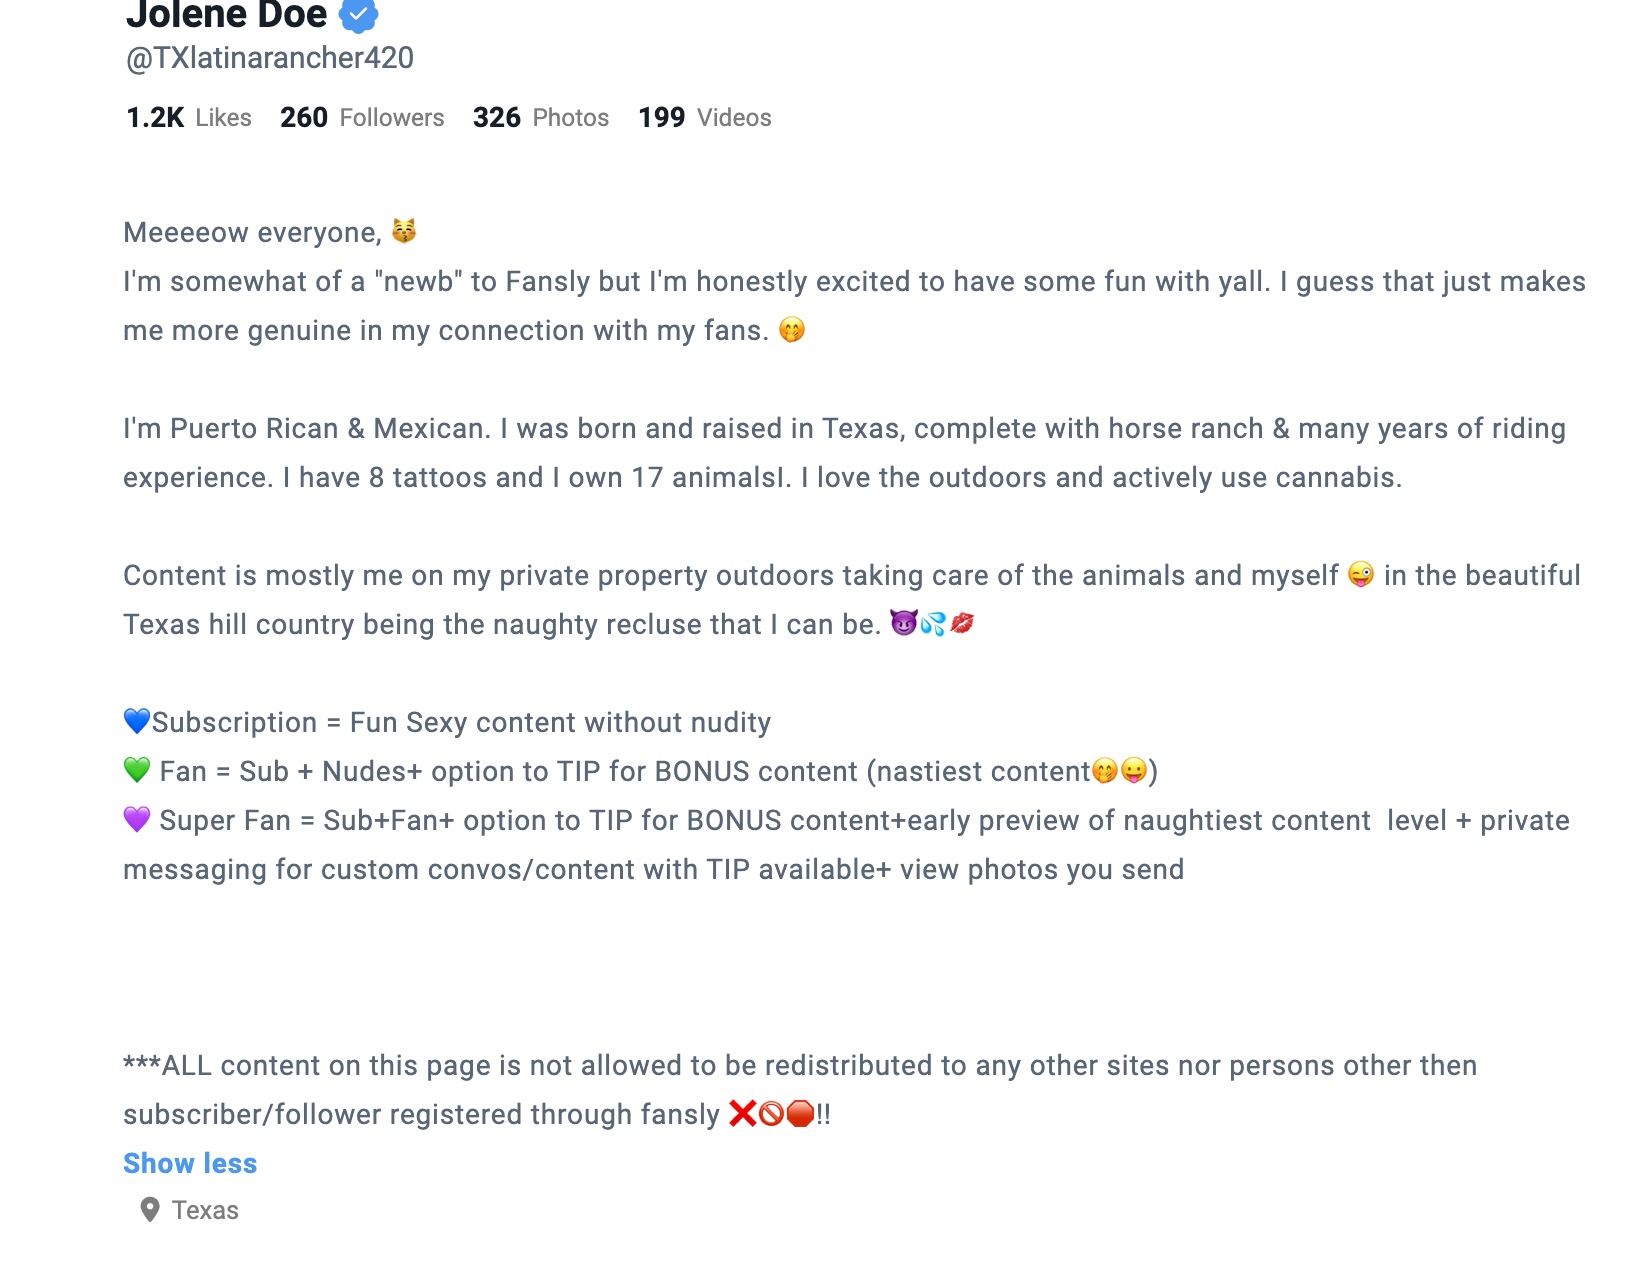Click the cat emoji after Meeeeow everyone

[x=404, y=231]
